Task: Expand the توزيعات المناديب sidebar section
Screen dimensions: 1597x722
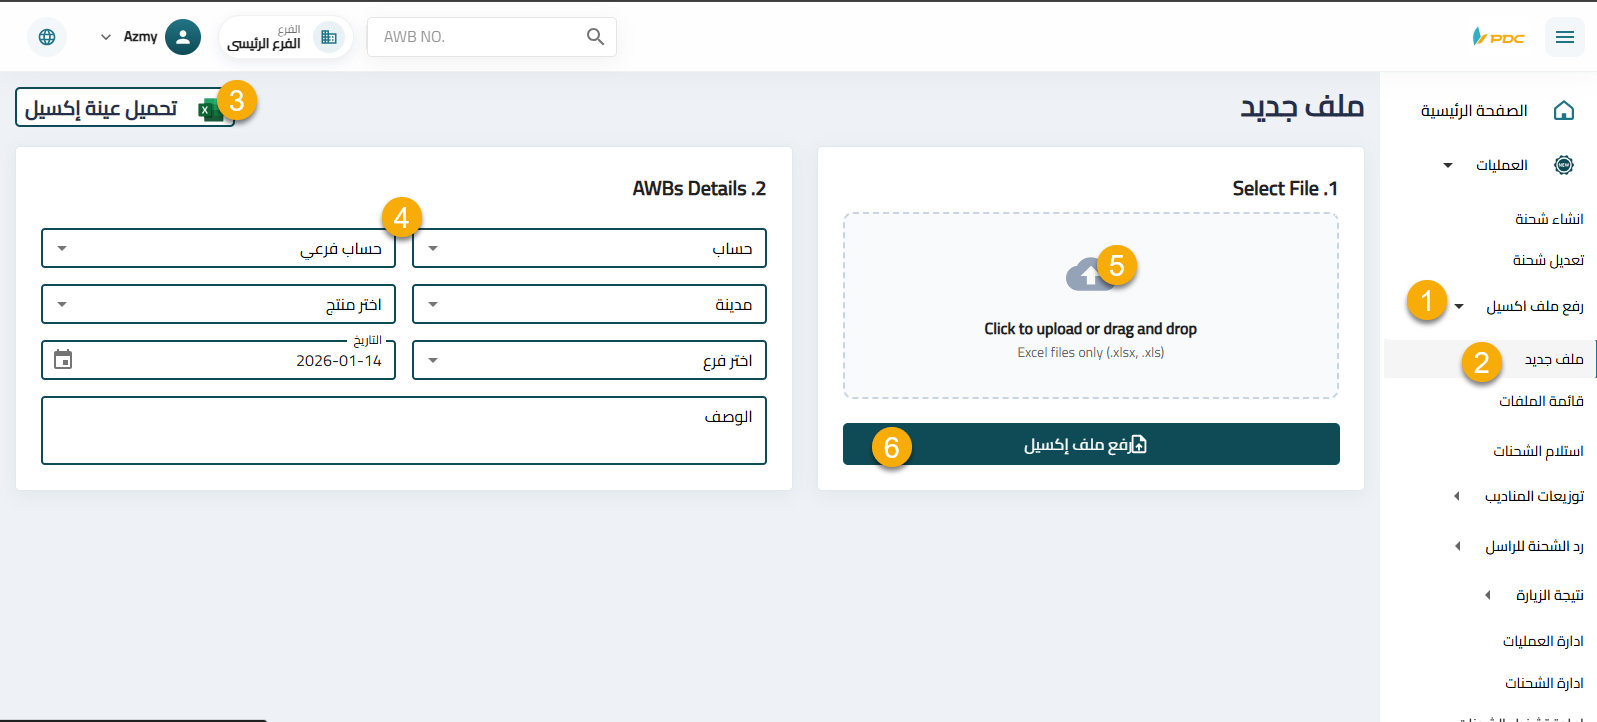Action: tap(1533, 496)
